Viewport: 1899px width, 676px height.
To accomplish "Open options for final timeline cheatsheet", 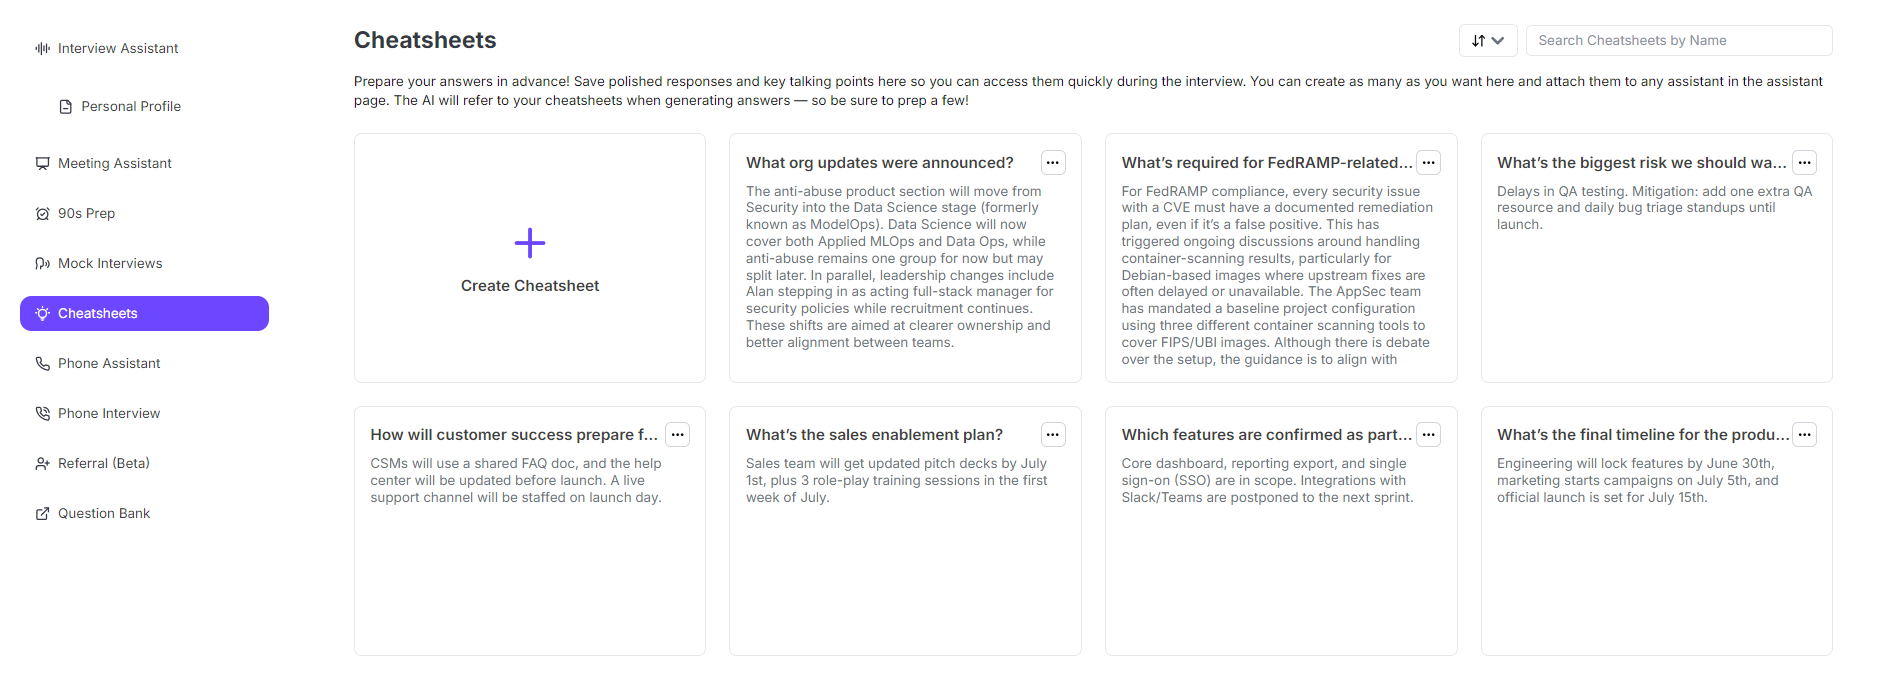I will [1804, 435].
